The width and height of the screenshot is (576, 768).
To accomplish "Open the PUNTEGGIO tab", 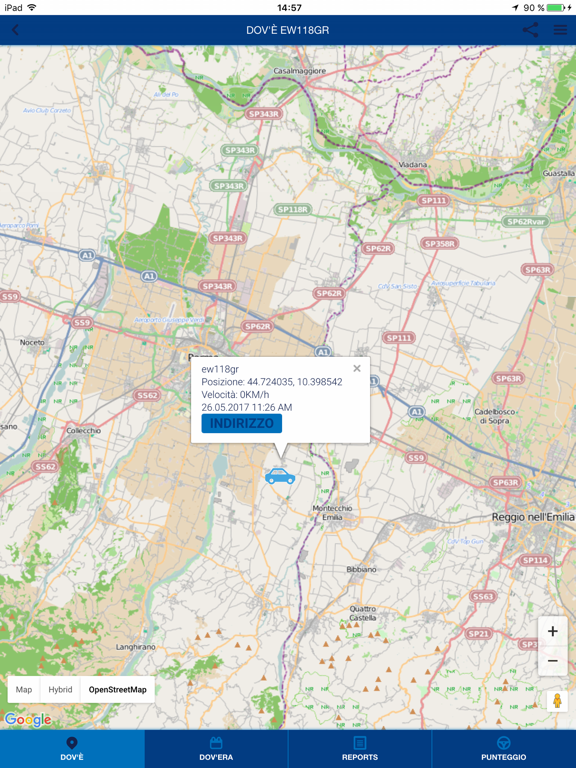I will click(x=504, y=749).
